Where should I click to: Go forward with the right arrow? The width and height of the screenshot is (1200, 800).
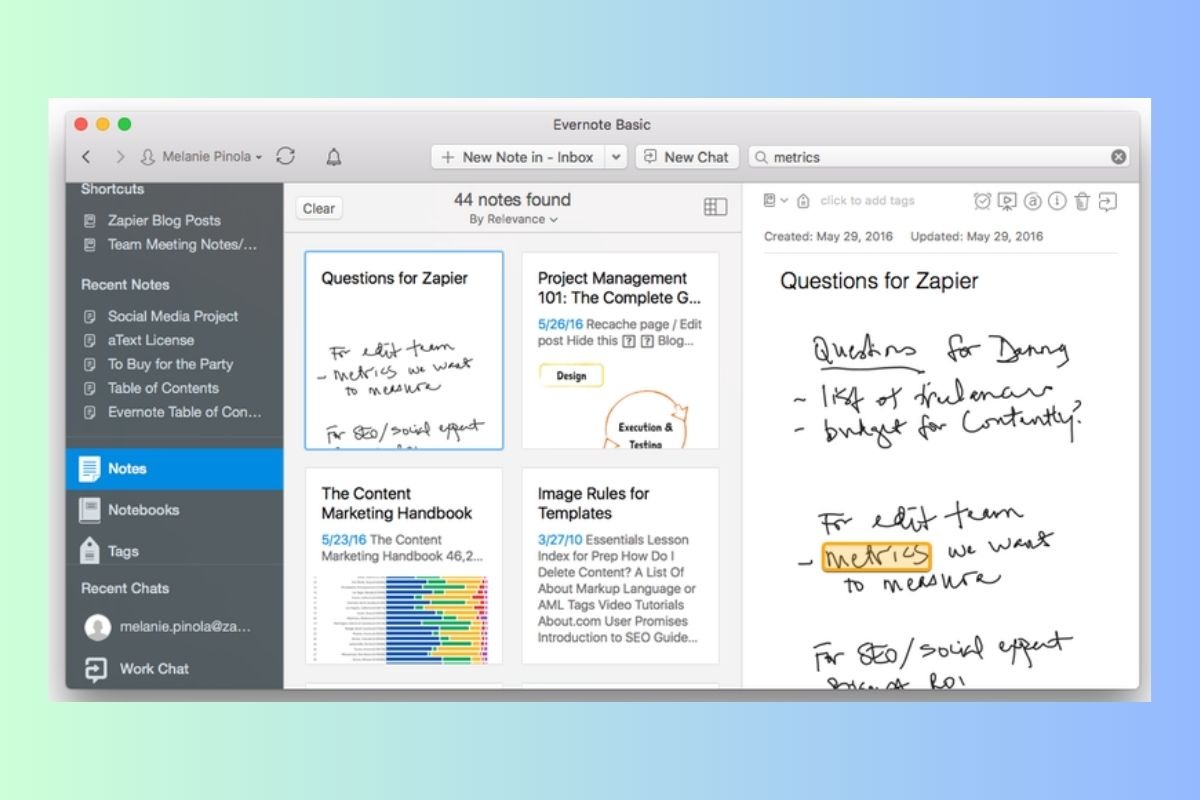[x=120, y=157]
